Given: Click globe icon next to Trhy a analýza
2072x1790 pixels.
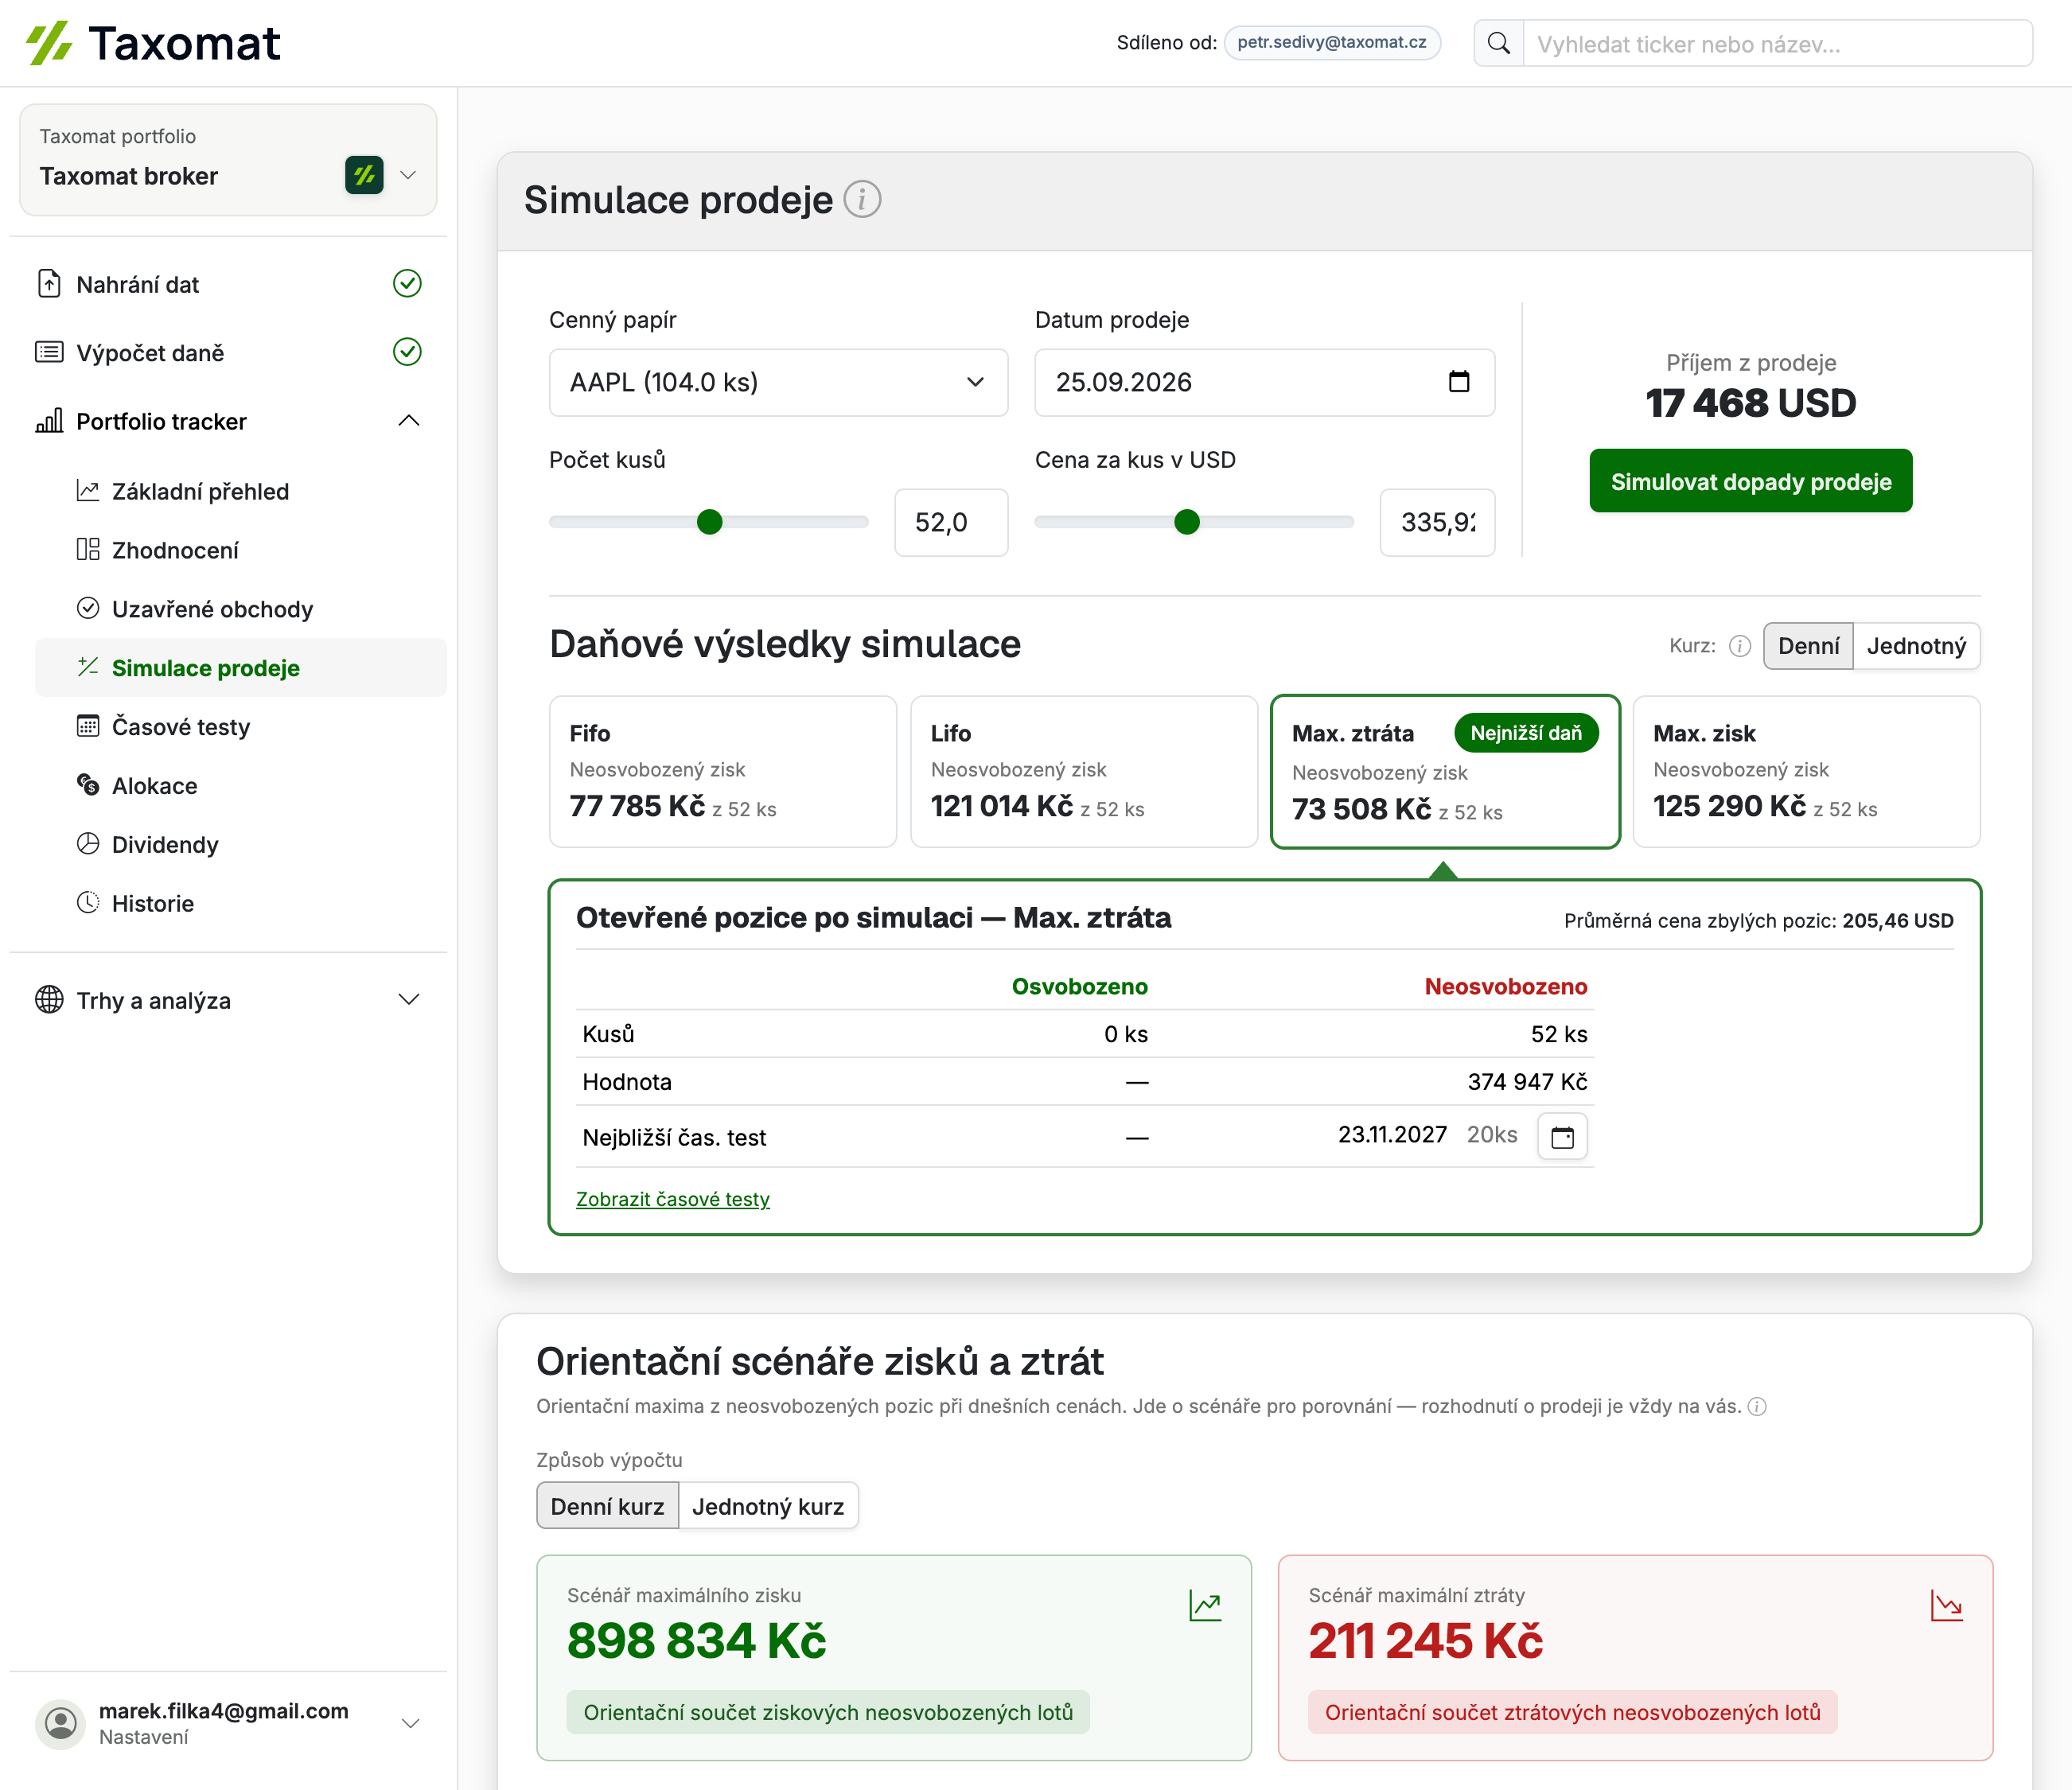Looking at the screenshot, I should tap(49, 999).
